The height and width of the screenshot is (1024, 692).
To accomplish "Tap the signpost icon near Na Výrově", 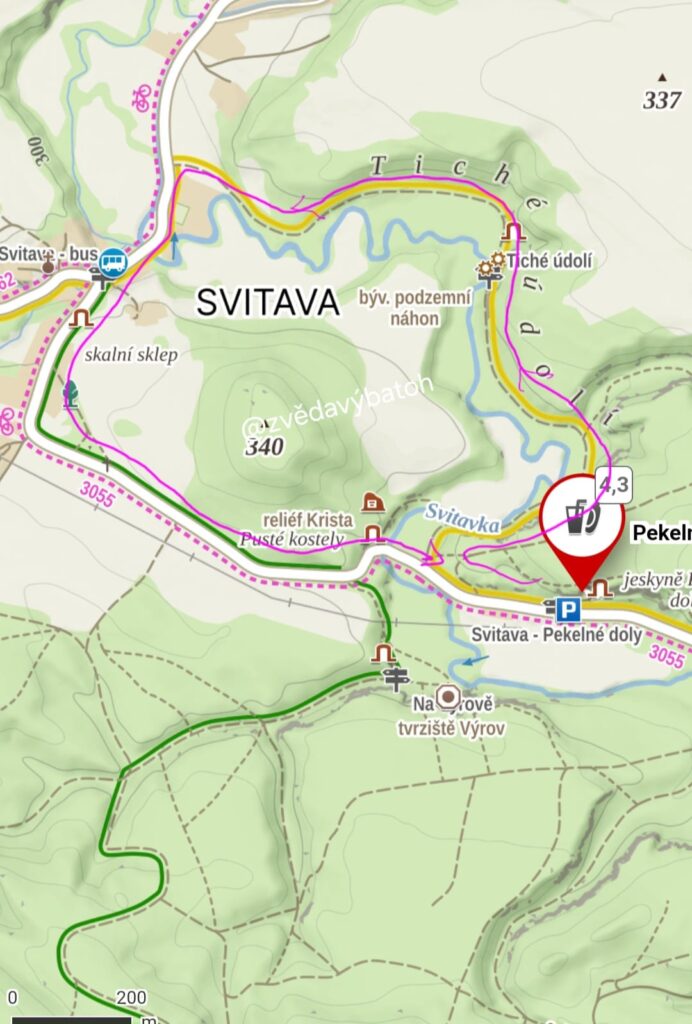I will [396, 679].
